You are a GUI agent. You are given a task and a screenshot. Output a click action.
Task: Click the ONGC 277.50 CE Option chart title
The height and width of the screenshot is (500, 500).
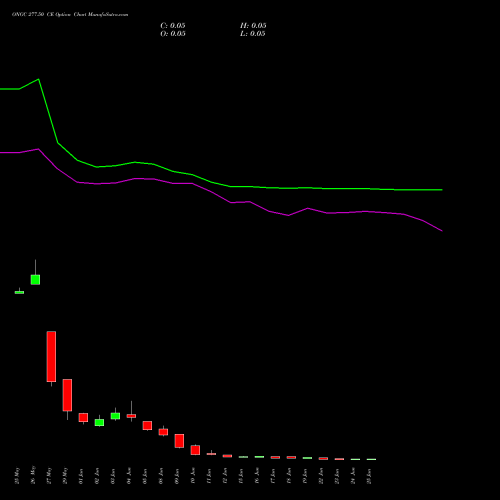pos(70,15)
